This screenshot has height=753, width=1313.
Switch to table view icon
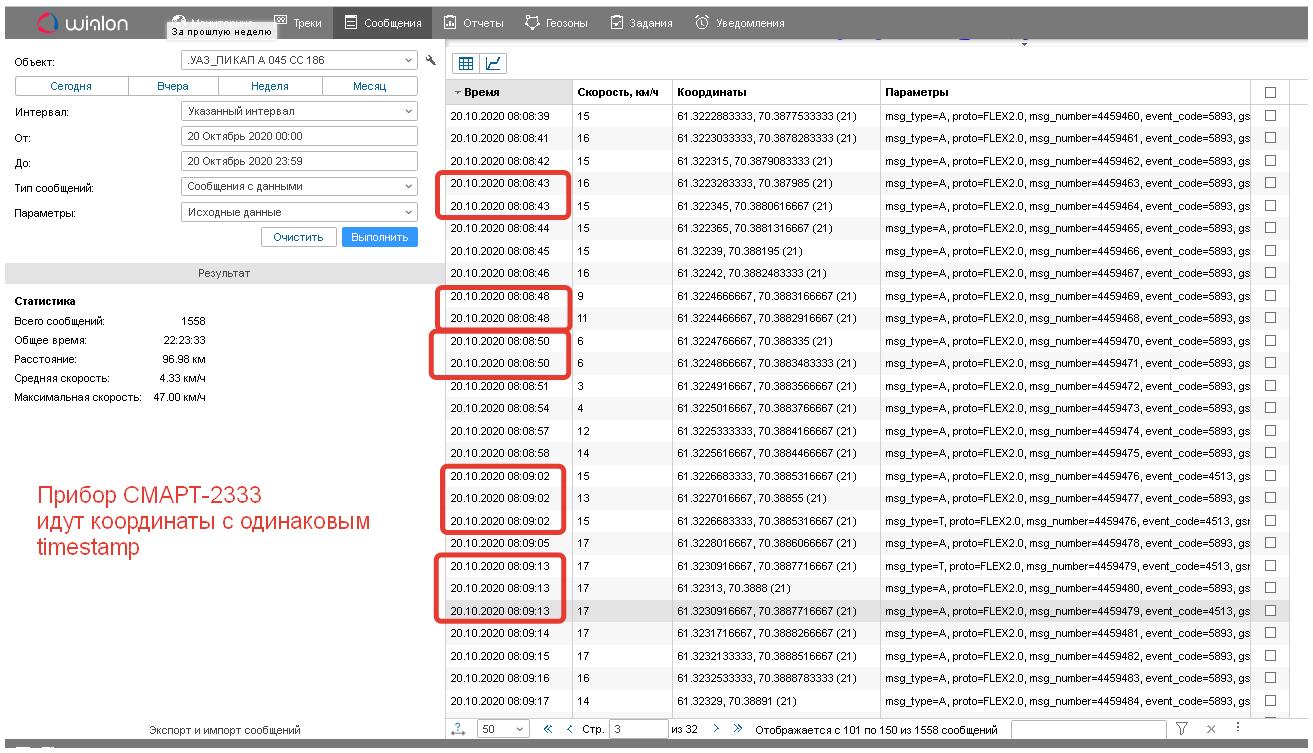(466, 63)
